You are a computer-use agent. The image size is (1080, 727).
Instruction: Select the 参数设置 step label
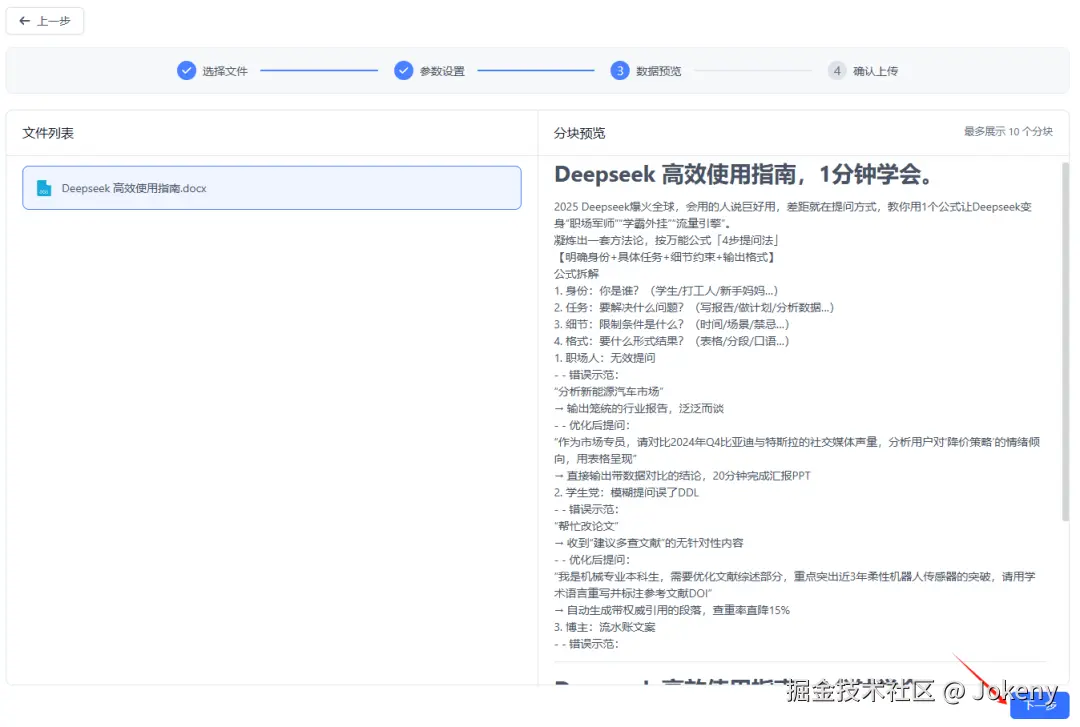(x=442, y=71)
